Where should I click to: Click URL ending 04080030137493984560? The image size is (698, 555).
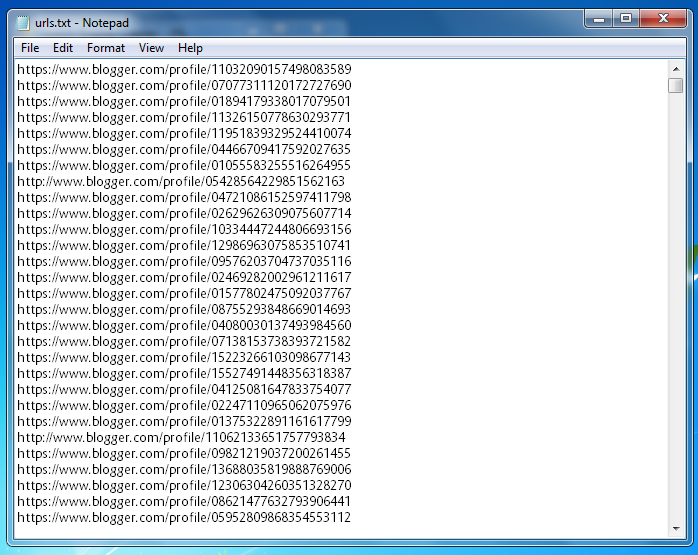click(x=184, y=325)
